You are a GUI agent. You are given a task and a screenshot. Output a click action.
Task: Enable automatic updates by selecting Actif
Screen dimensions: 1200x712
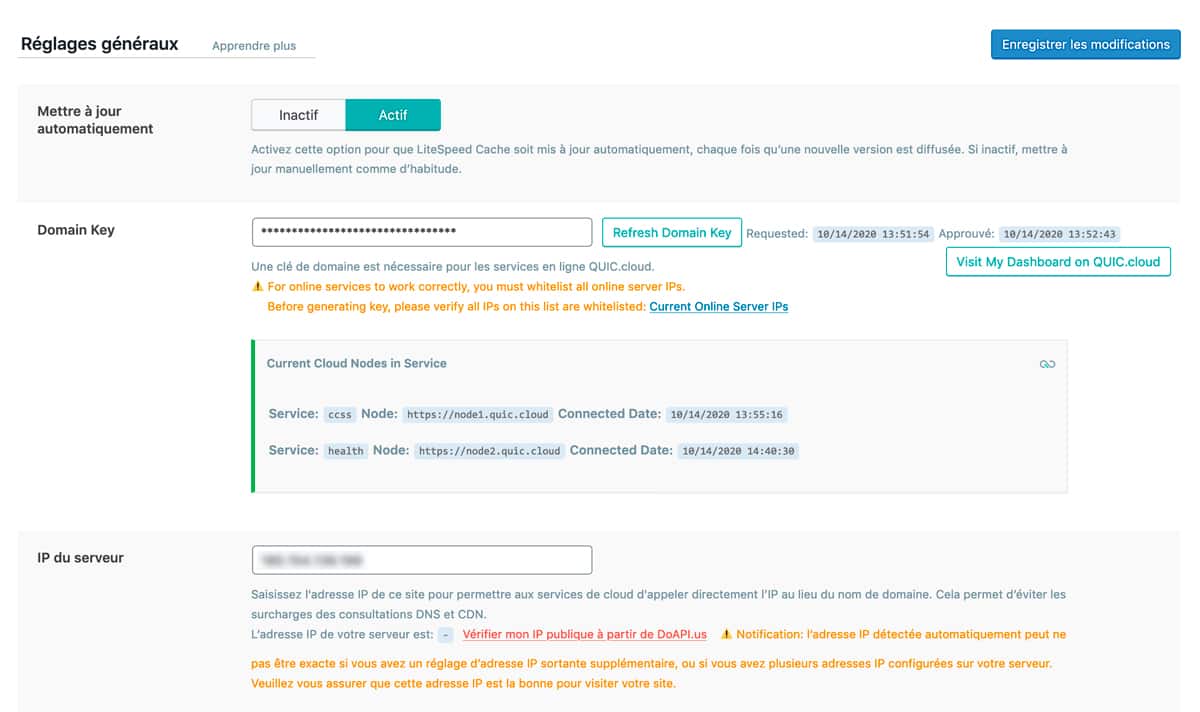[x=392, y=114]
